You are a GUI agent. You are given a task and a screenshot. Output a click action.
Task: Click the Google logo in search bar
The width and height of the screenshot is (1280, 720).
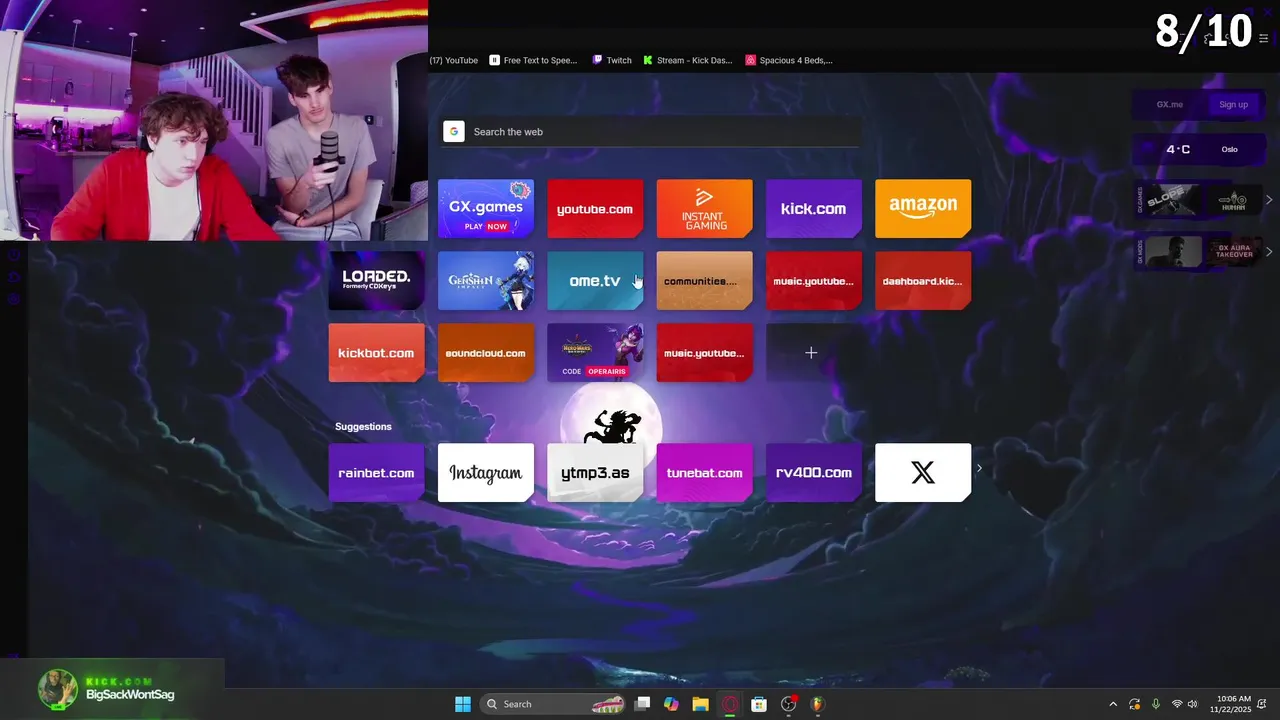coord(454,132)
